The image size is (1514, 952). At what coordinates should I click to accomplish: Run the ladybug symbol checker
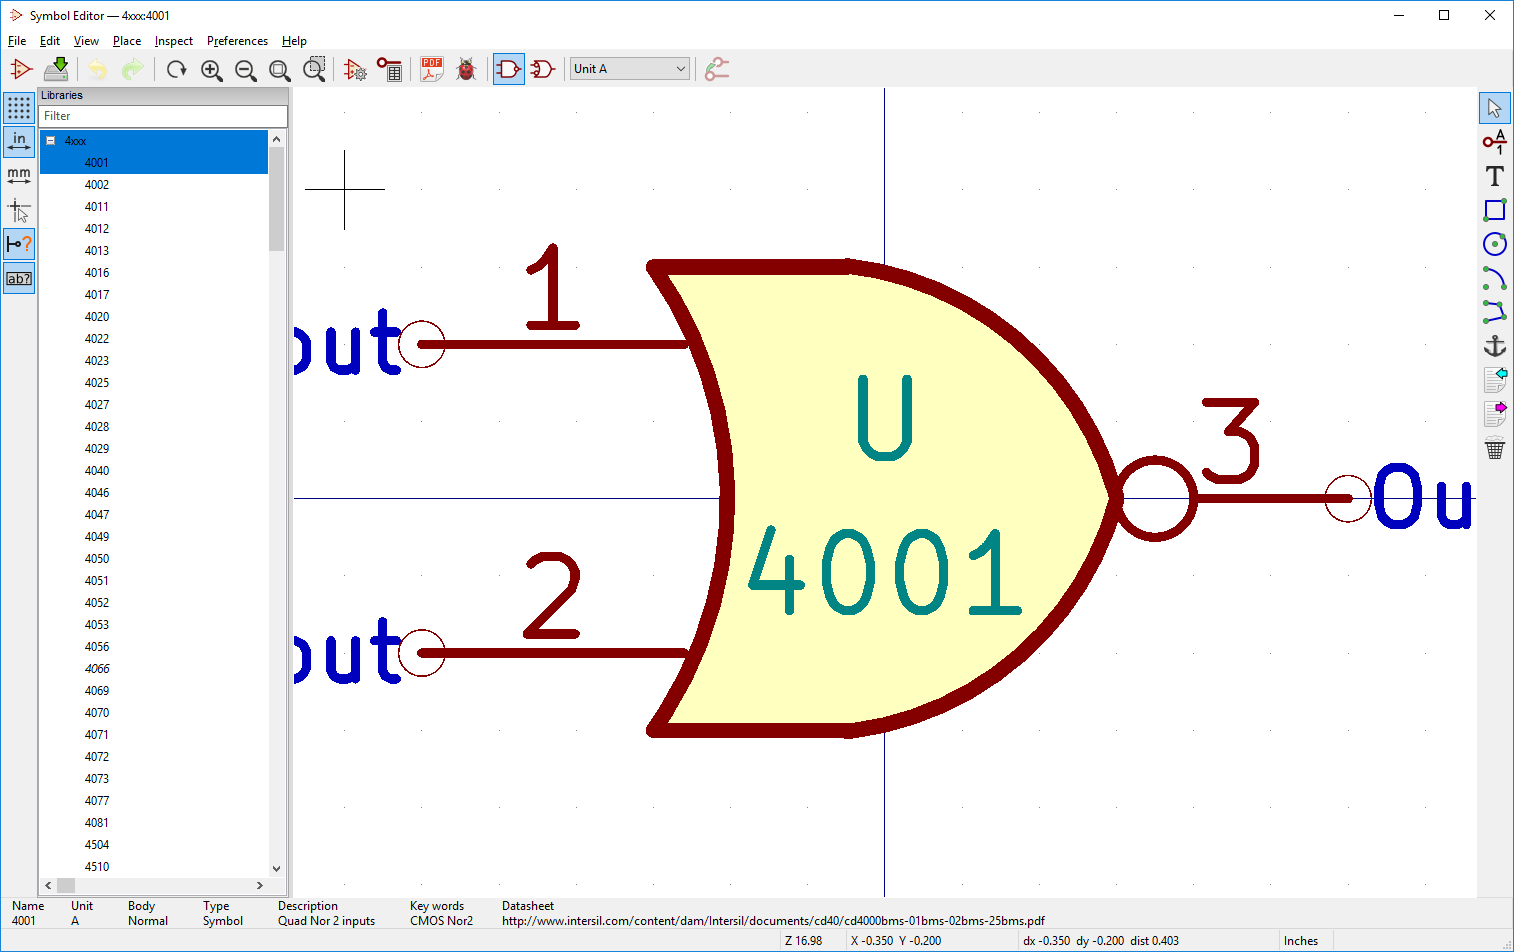(465, 69)
